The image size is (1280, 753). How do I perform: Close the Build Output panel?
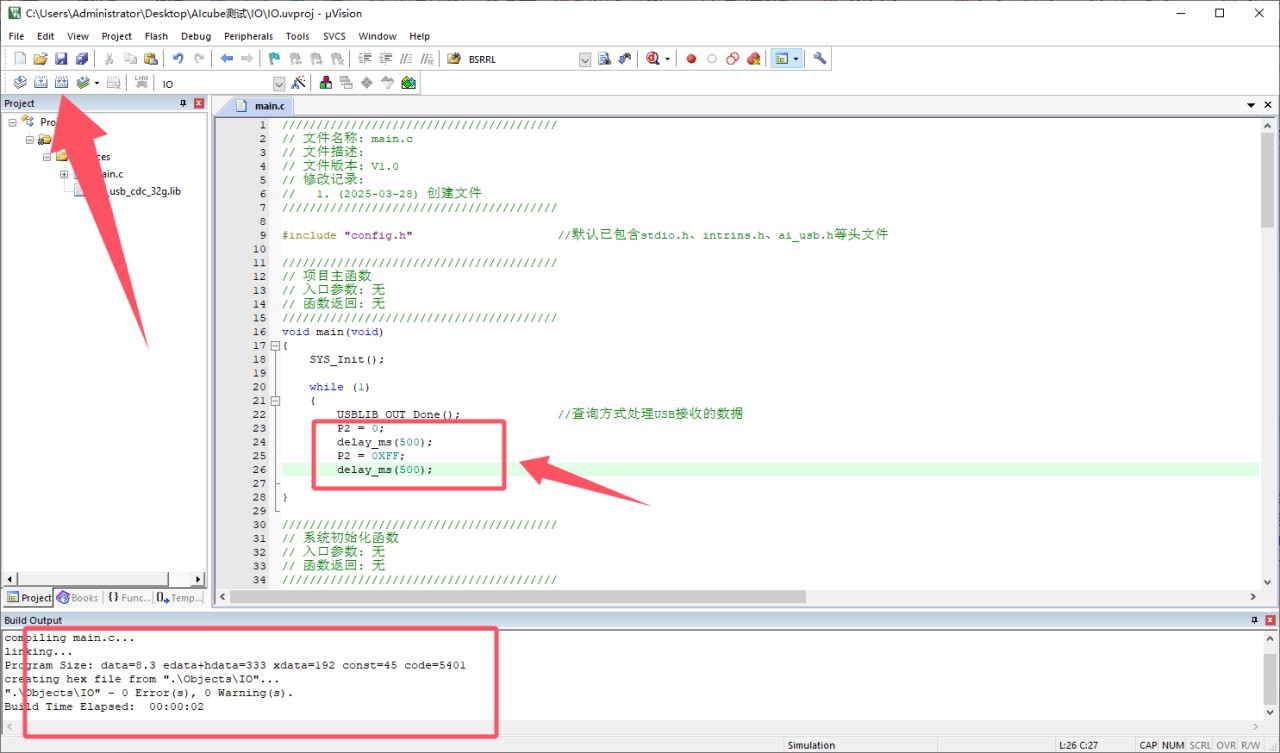pyautogui.click(x=1270, y=620)
